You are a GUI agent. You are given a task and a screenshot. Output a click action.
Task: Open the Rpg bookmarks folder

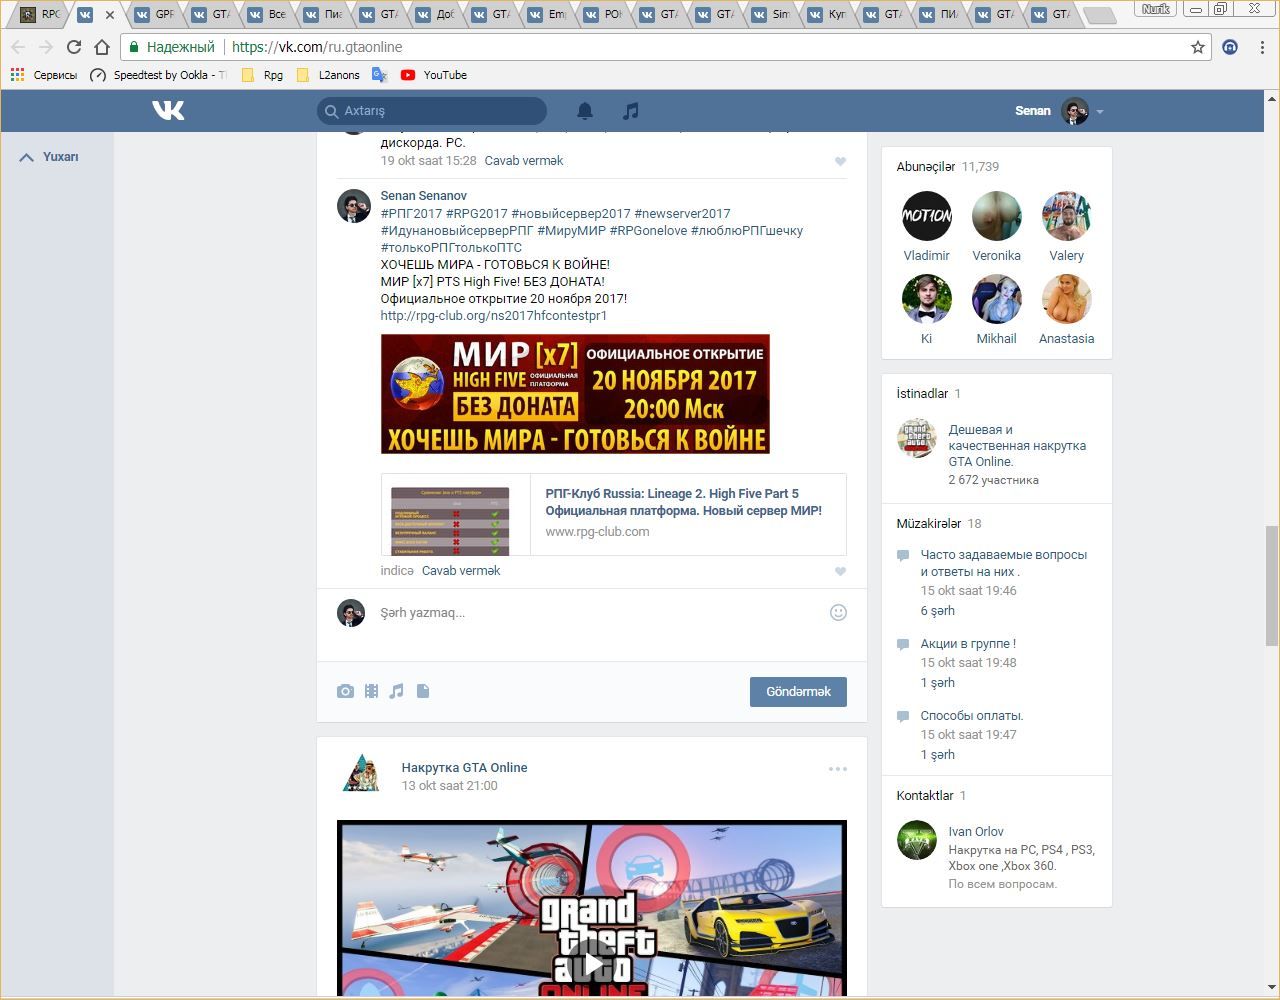pyautogui.click(x=263, y=75)
